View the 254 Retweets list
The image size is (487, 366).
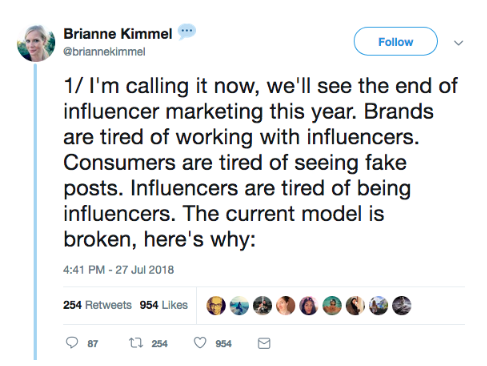click(x=97, y=305)
